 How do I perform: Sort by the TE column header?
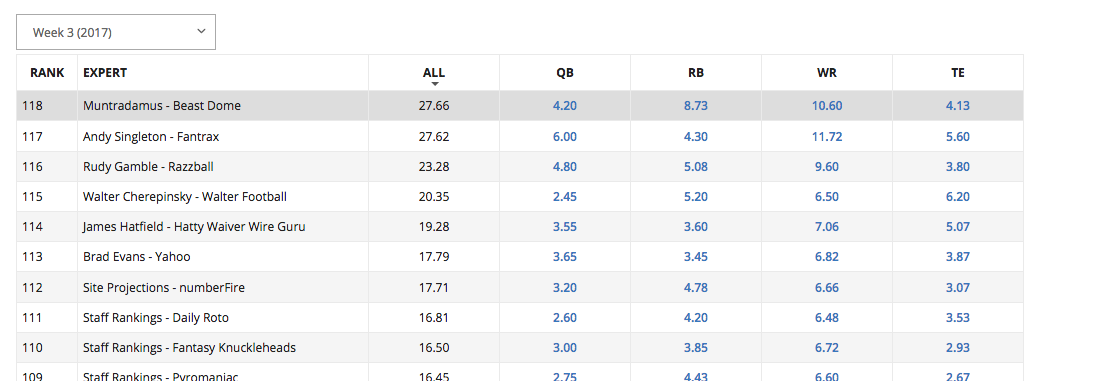click(958, 73)
